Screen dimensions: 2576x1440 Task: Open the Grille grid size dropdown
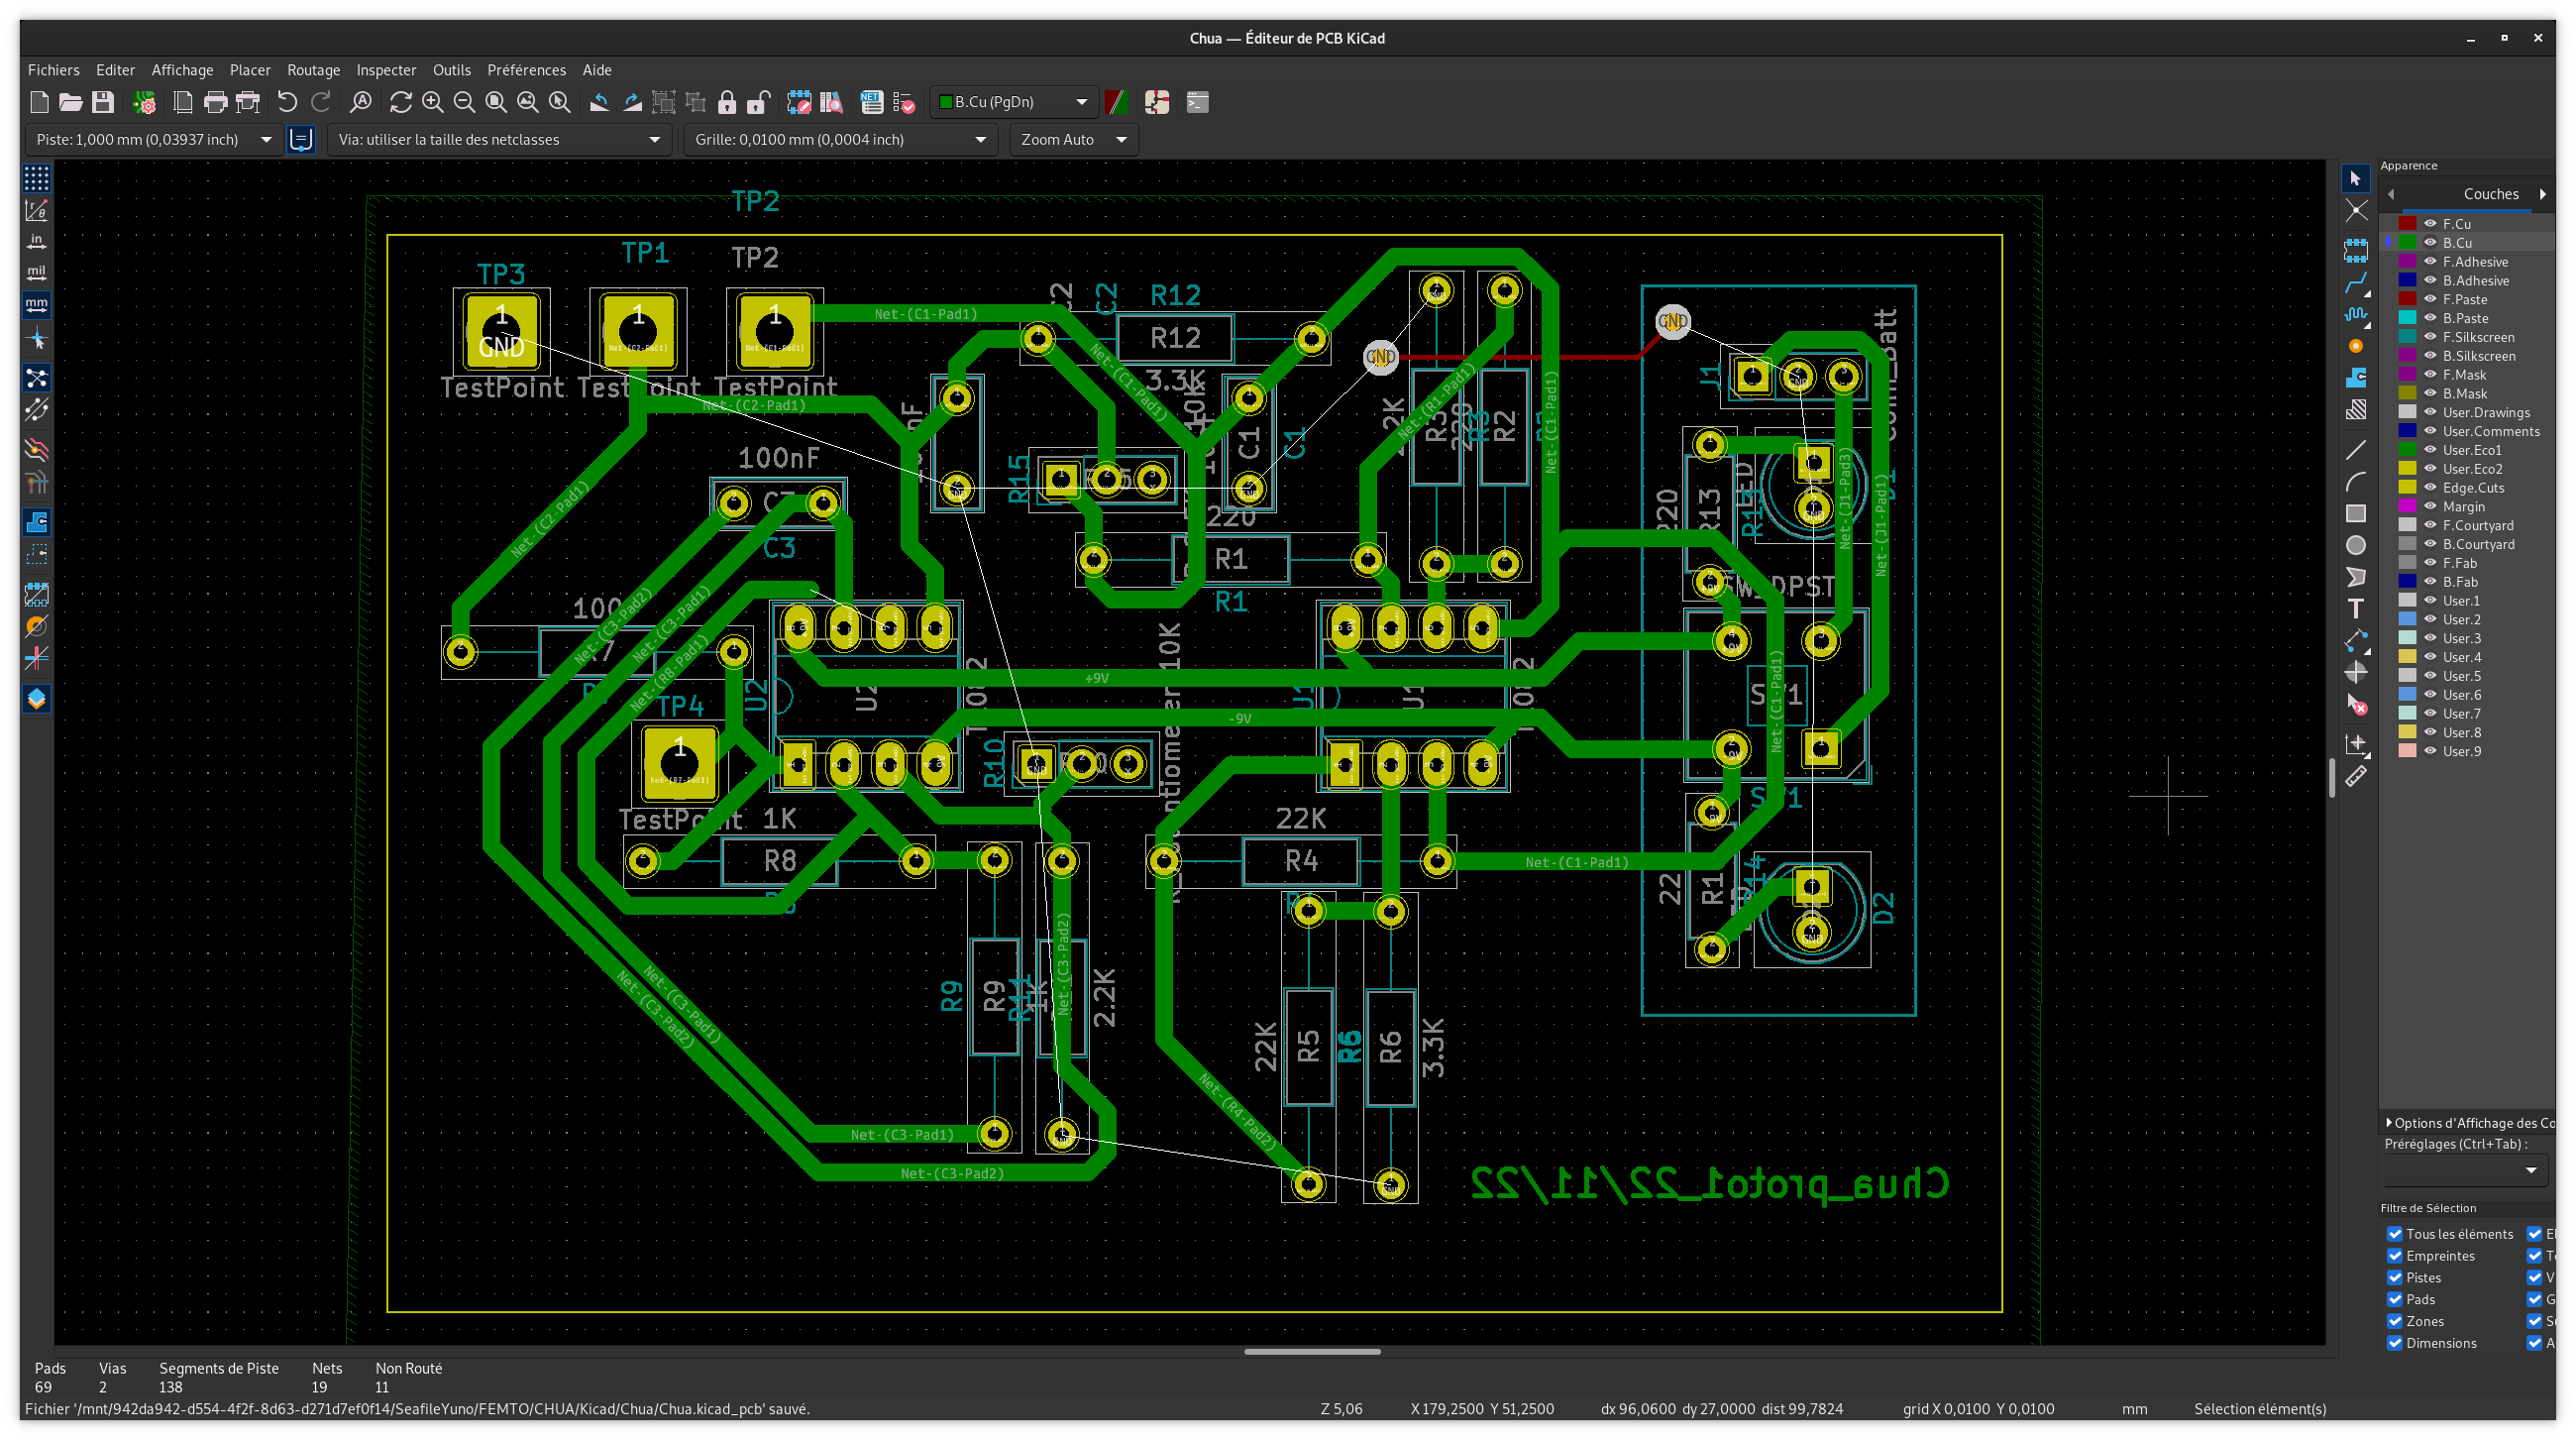click(x=840, y=140)
